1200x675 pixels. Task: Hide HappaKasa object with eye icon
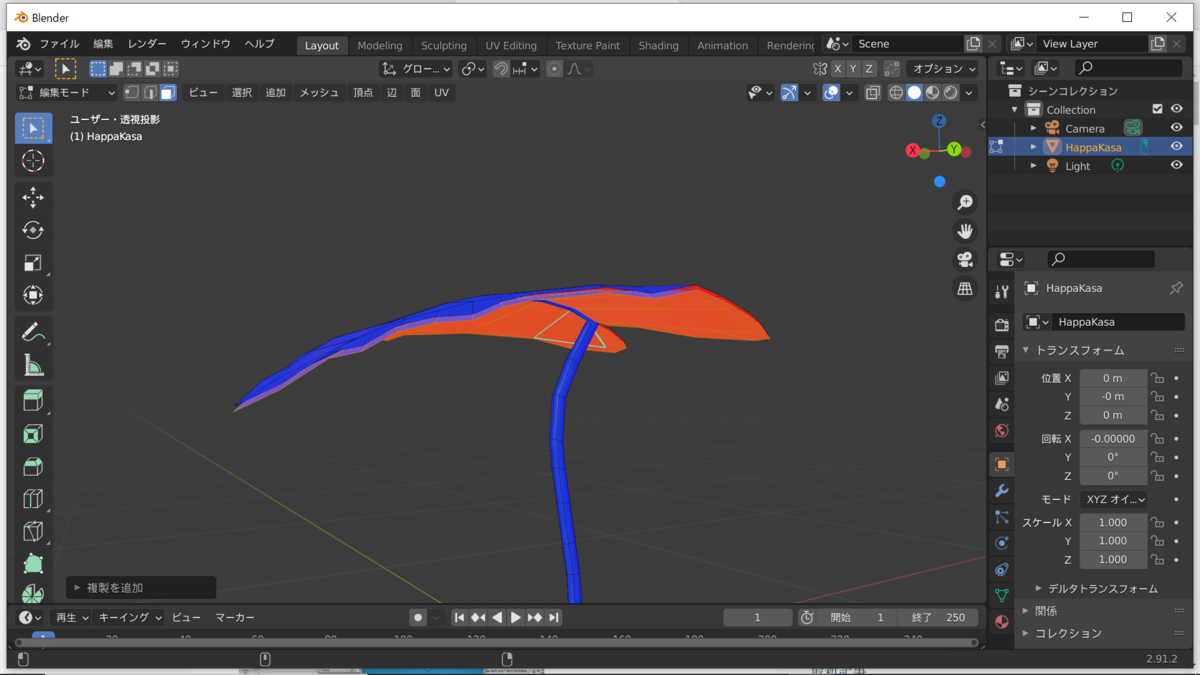pos(1177,147)
